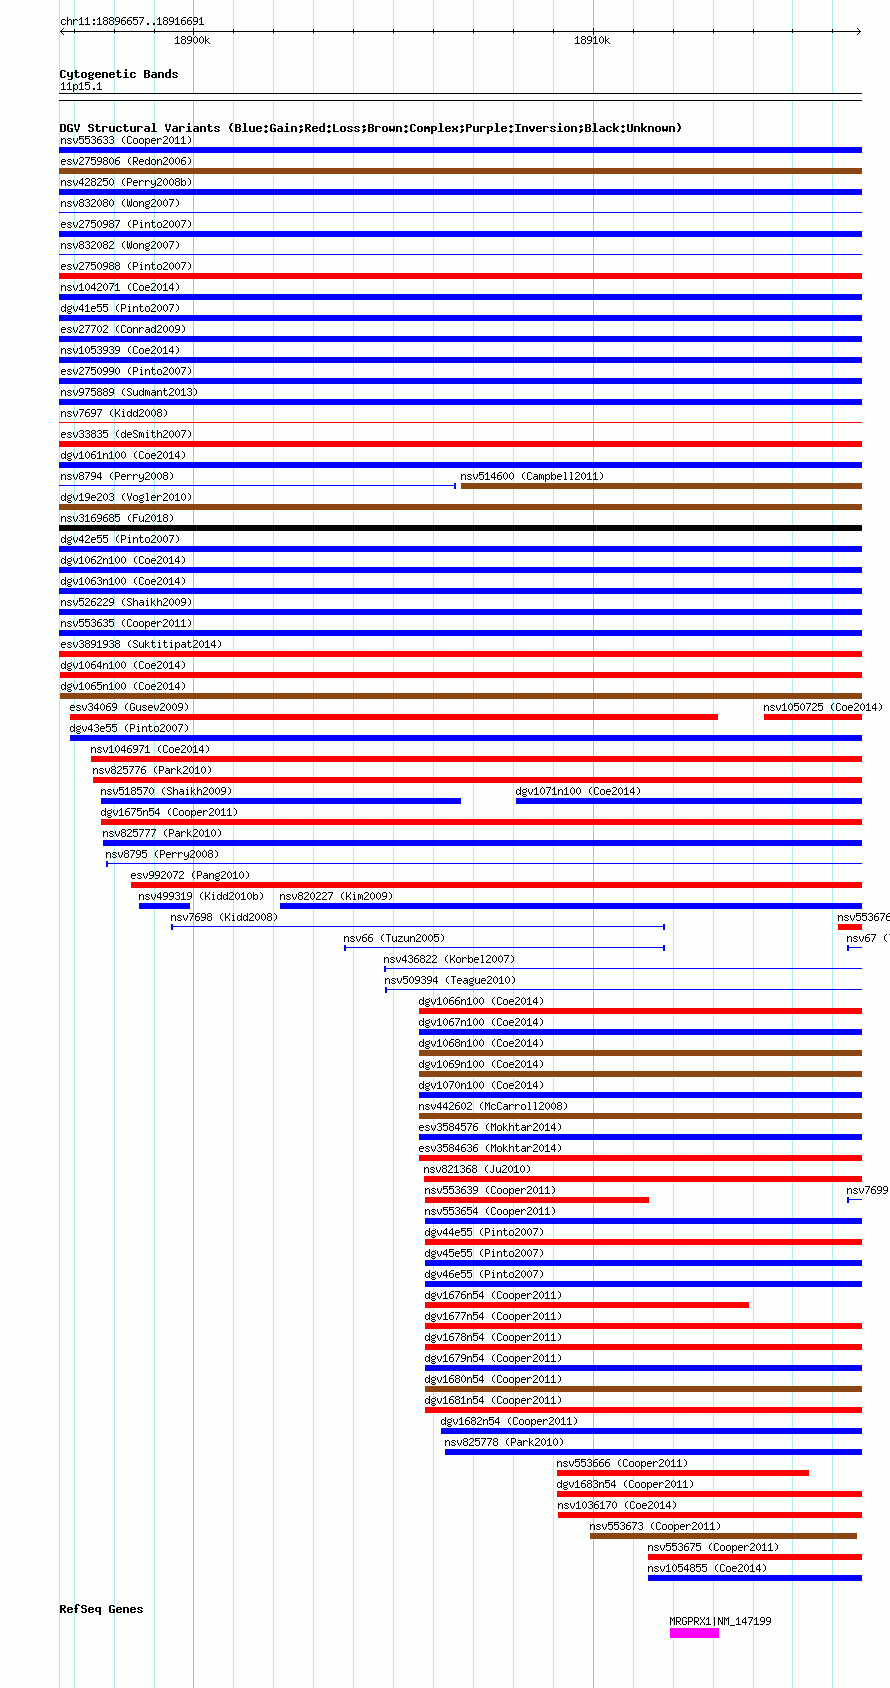890x1688 pixels.
Task: Open nsv820227 (Kim2009) label
Action: point(336,896)
